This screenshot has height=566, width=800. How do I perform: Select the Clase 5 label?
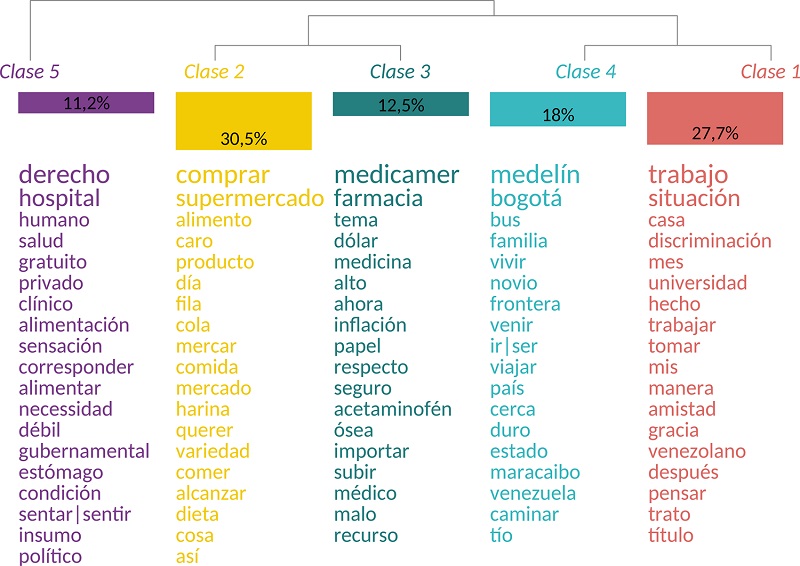(x=30, y=71)
